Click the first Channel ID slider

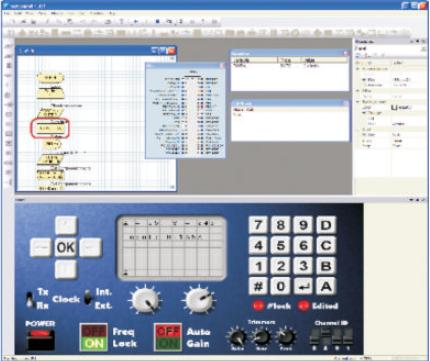[x=314, y=337]
